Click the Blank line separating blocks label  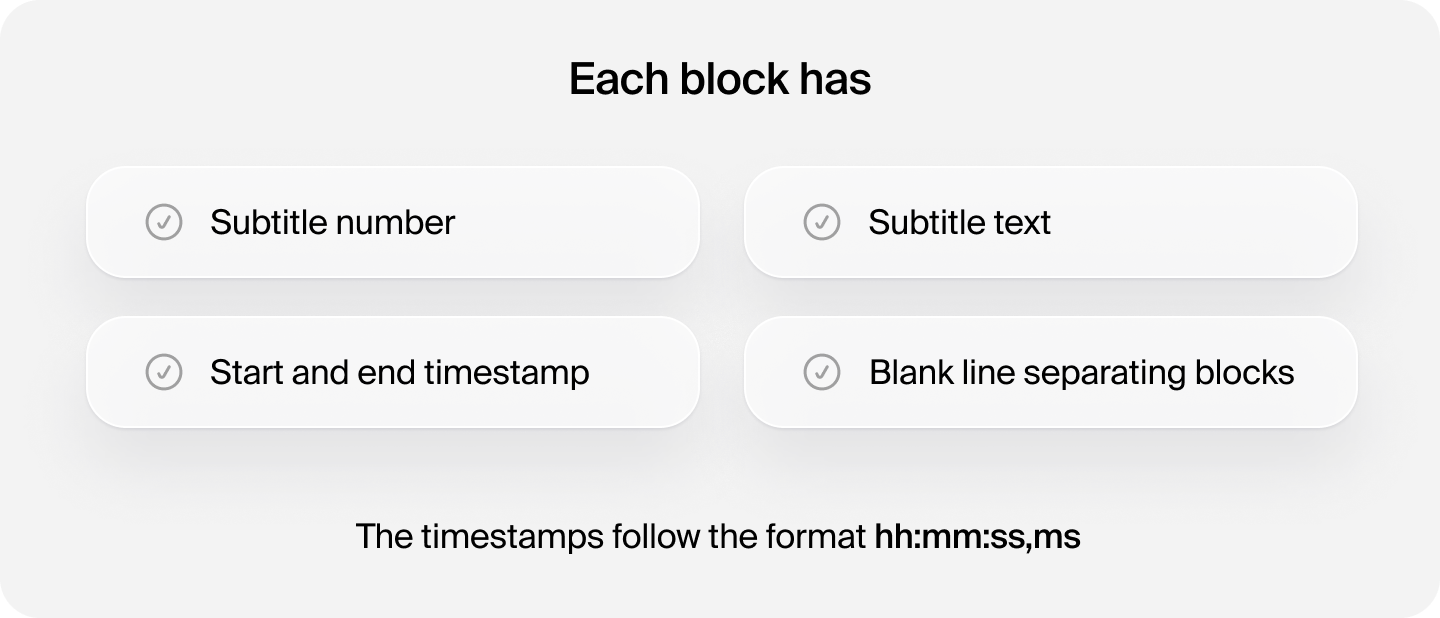tap(1082, 373)
